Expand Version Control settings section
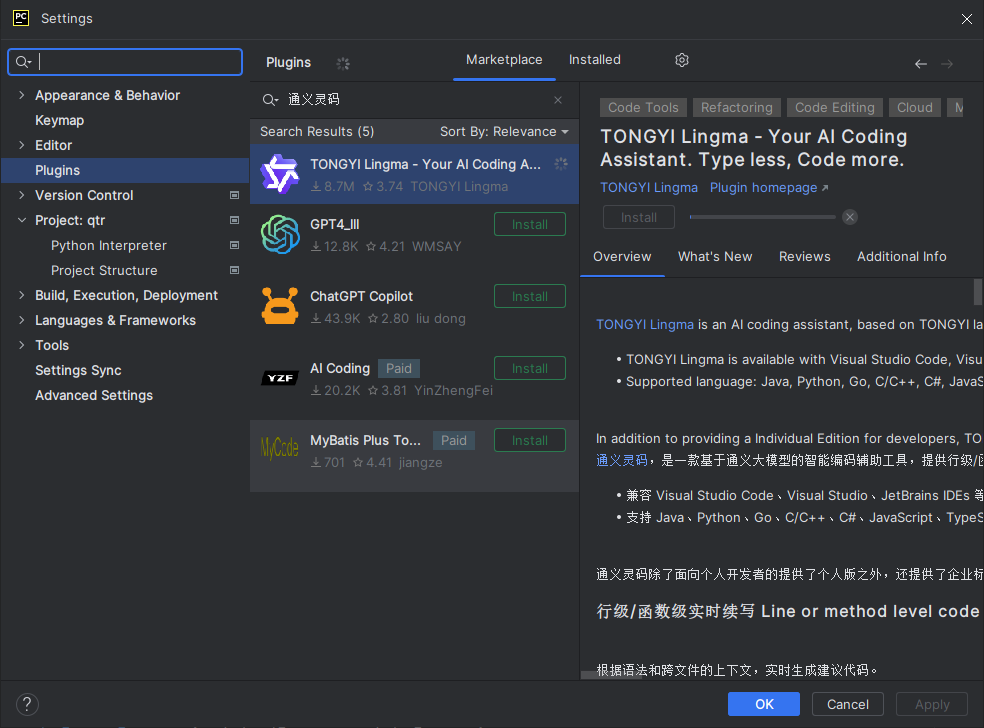 coord(22,195)
